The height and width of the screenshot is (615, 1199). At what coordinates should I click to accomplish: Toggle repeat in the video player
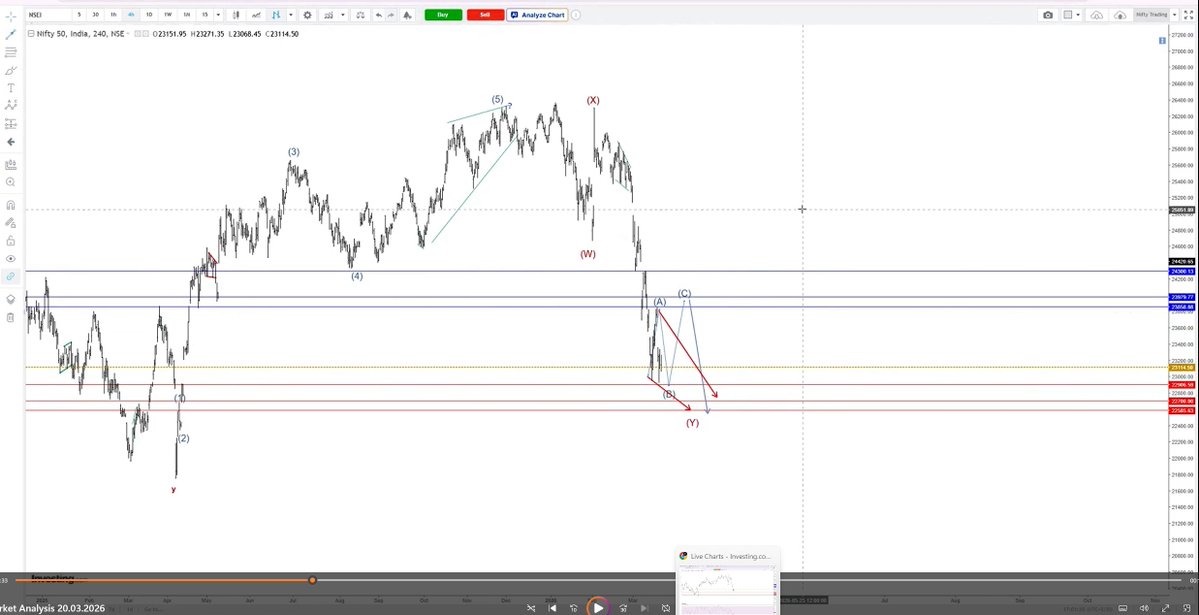point(666,608)
